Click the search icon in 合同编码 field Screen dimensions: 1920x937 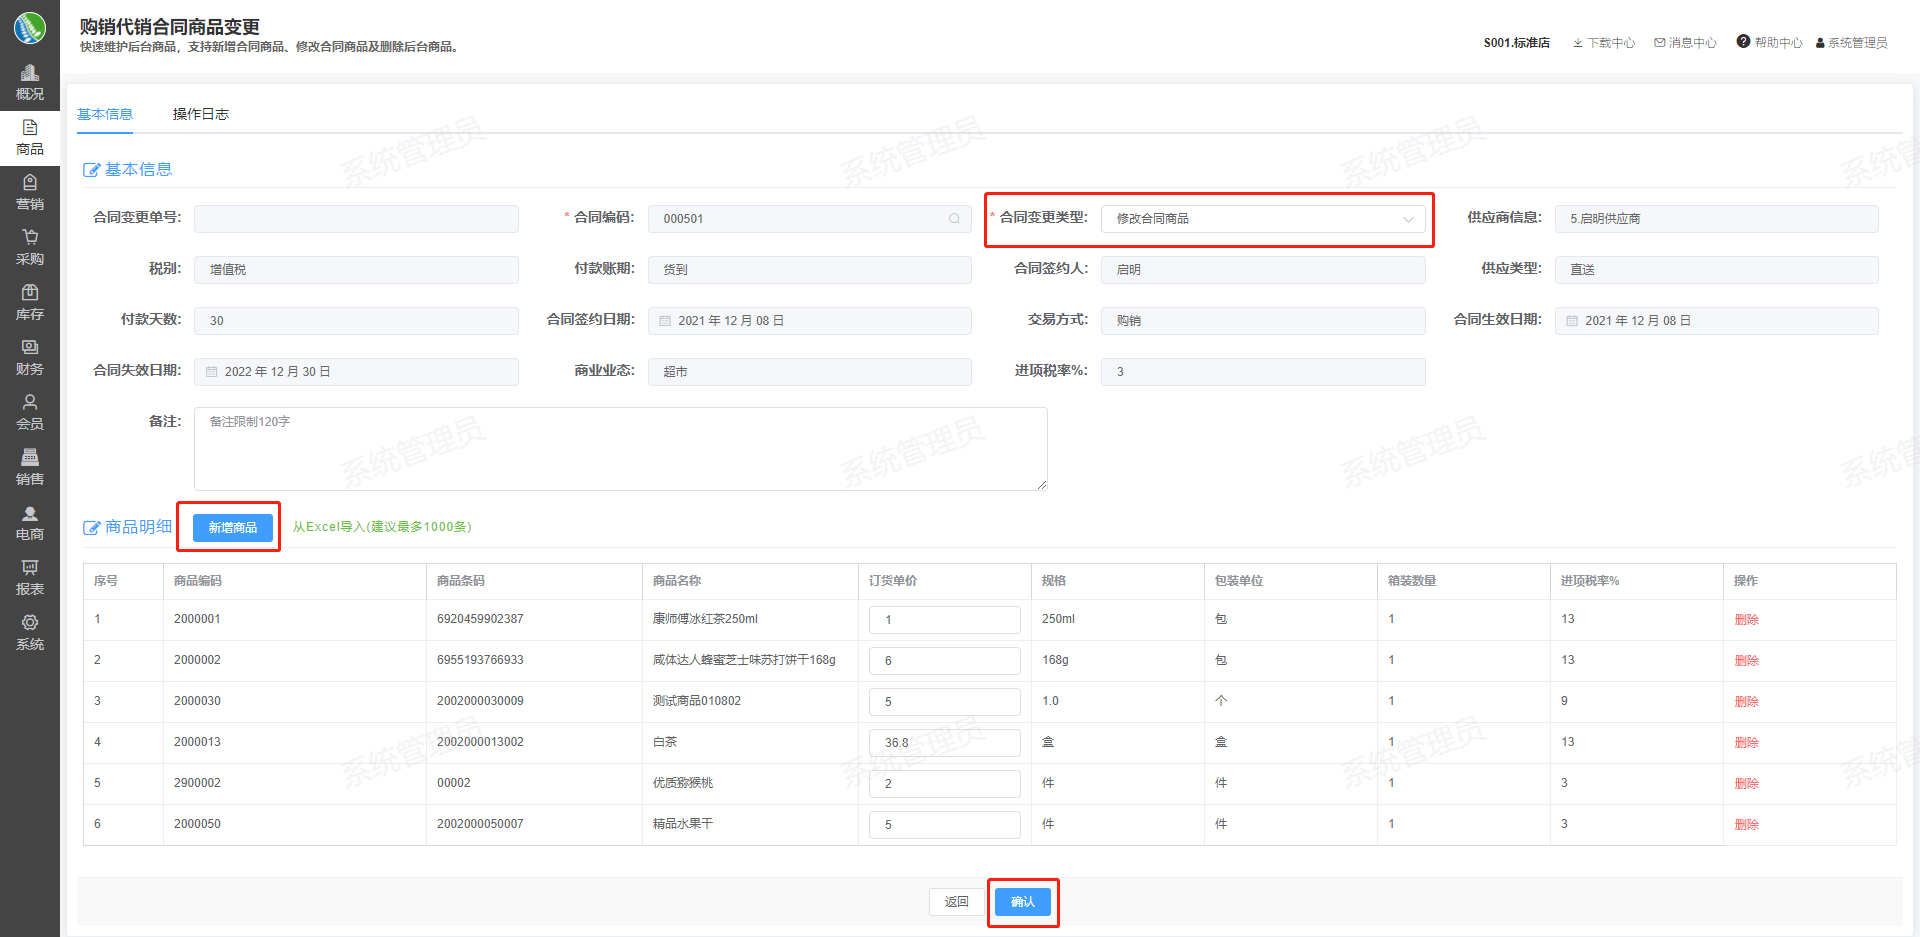click(954, 219)
